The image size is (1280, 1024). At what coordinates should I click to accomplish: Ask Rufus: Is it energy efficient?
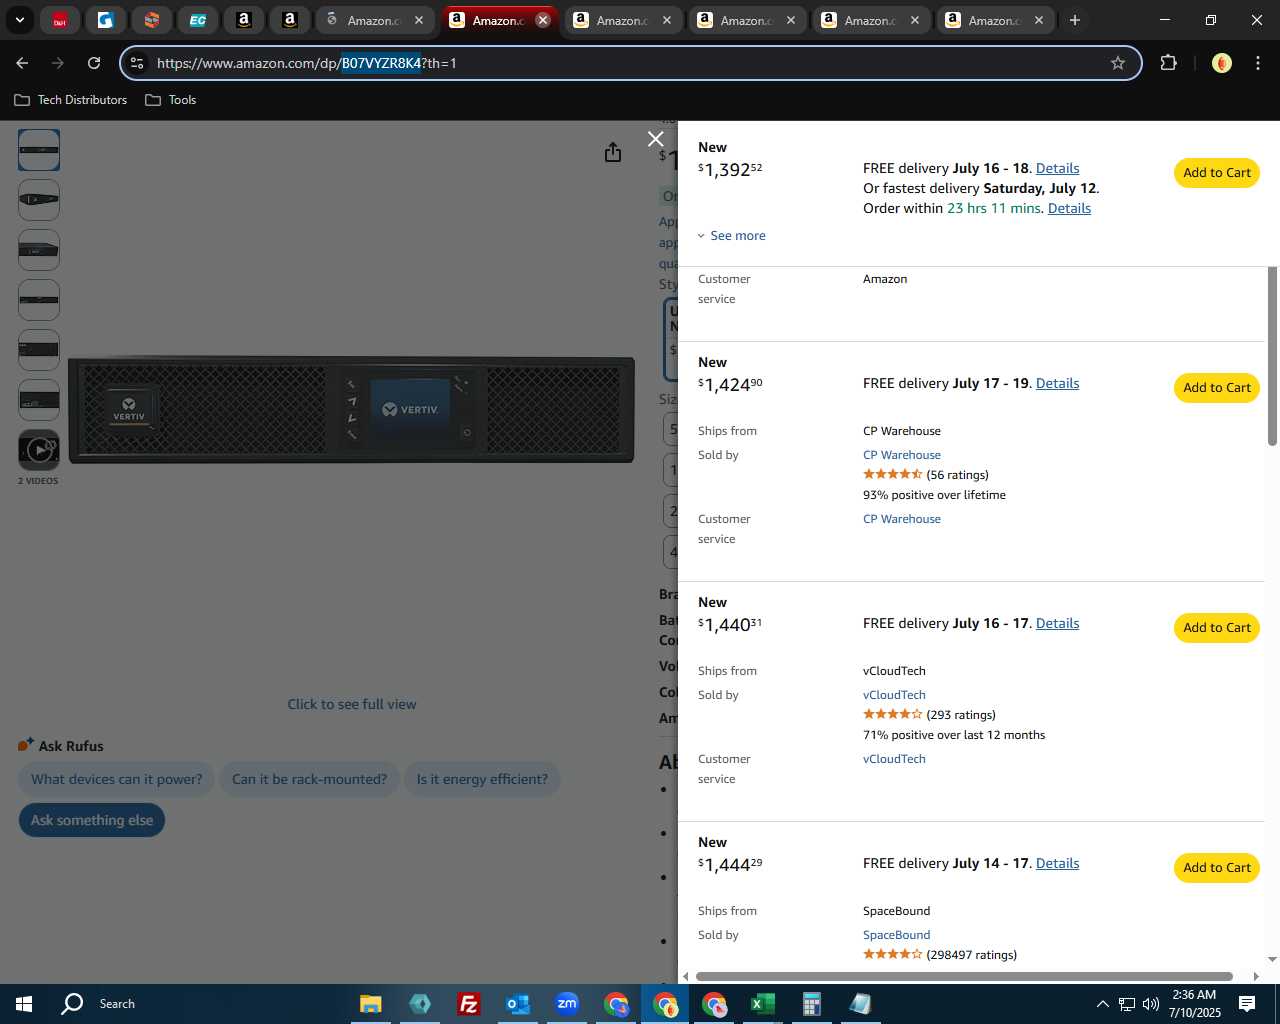[x=482, y=779]
